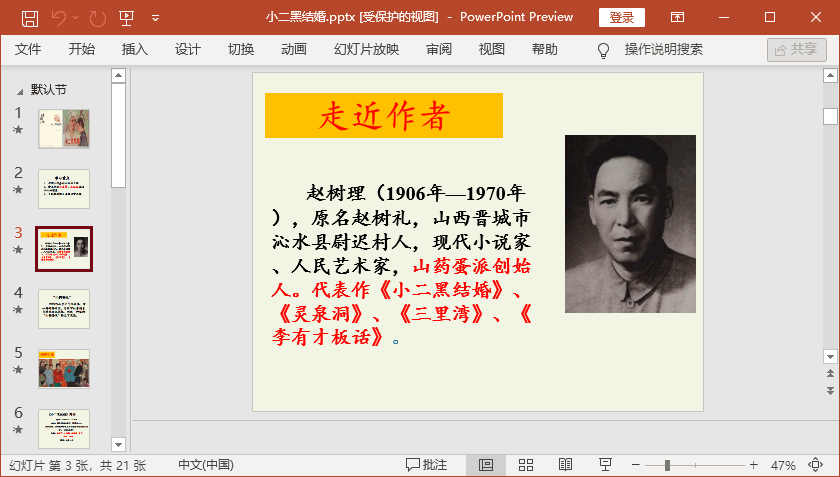Switch to Slide Sorter view in status bar
The width and height of the screenshot is (840, 477).
[525, 465]
